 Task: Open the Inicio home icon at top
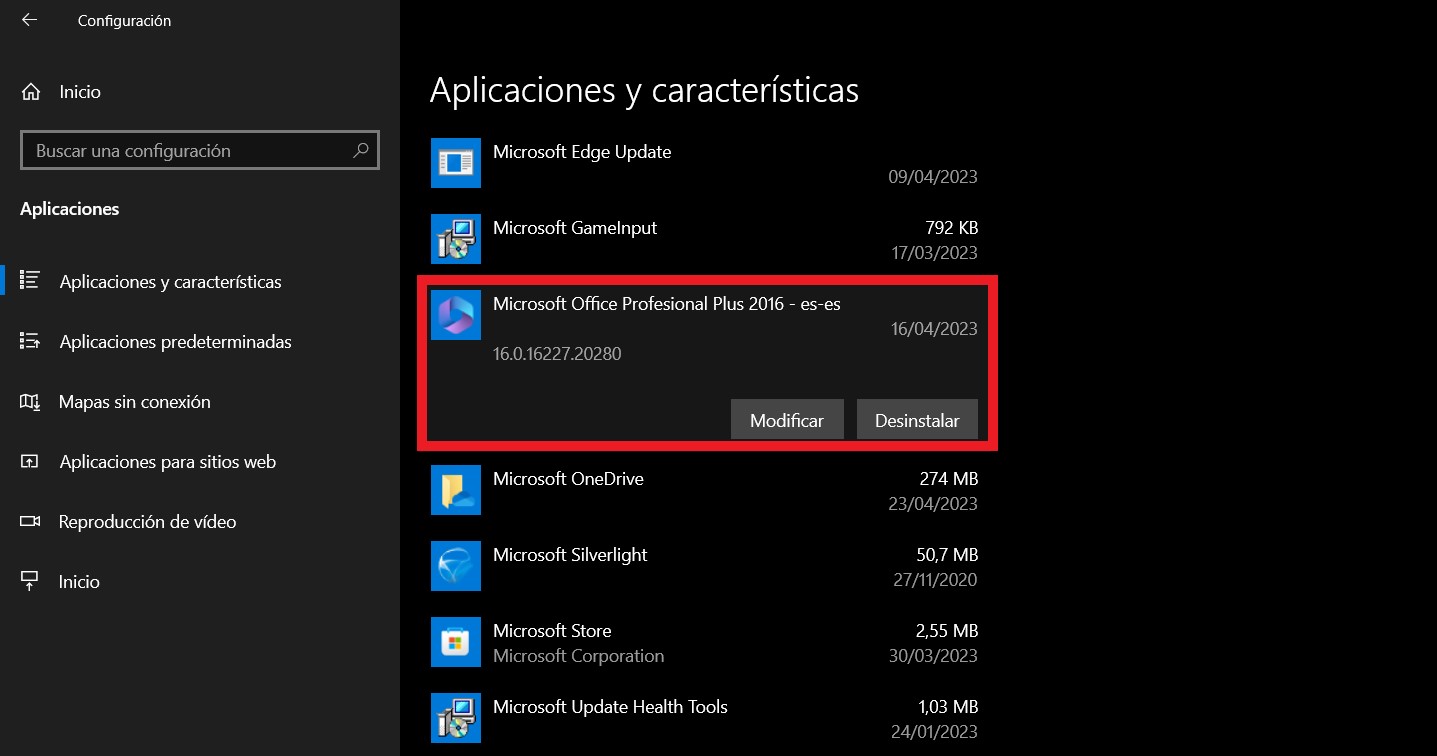(30, 92)
